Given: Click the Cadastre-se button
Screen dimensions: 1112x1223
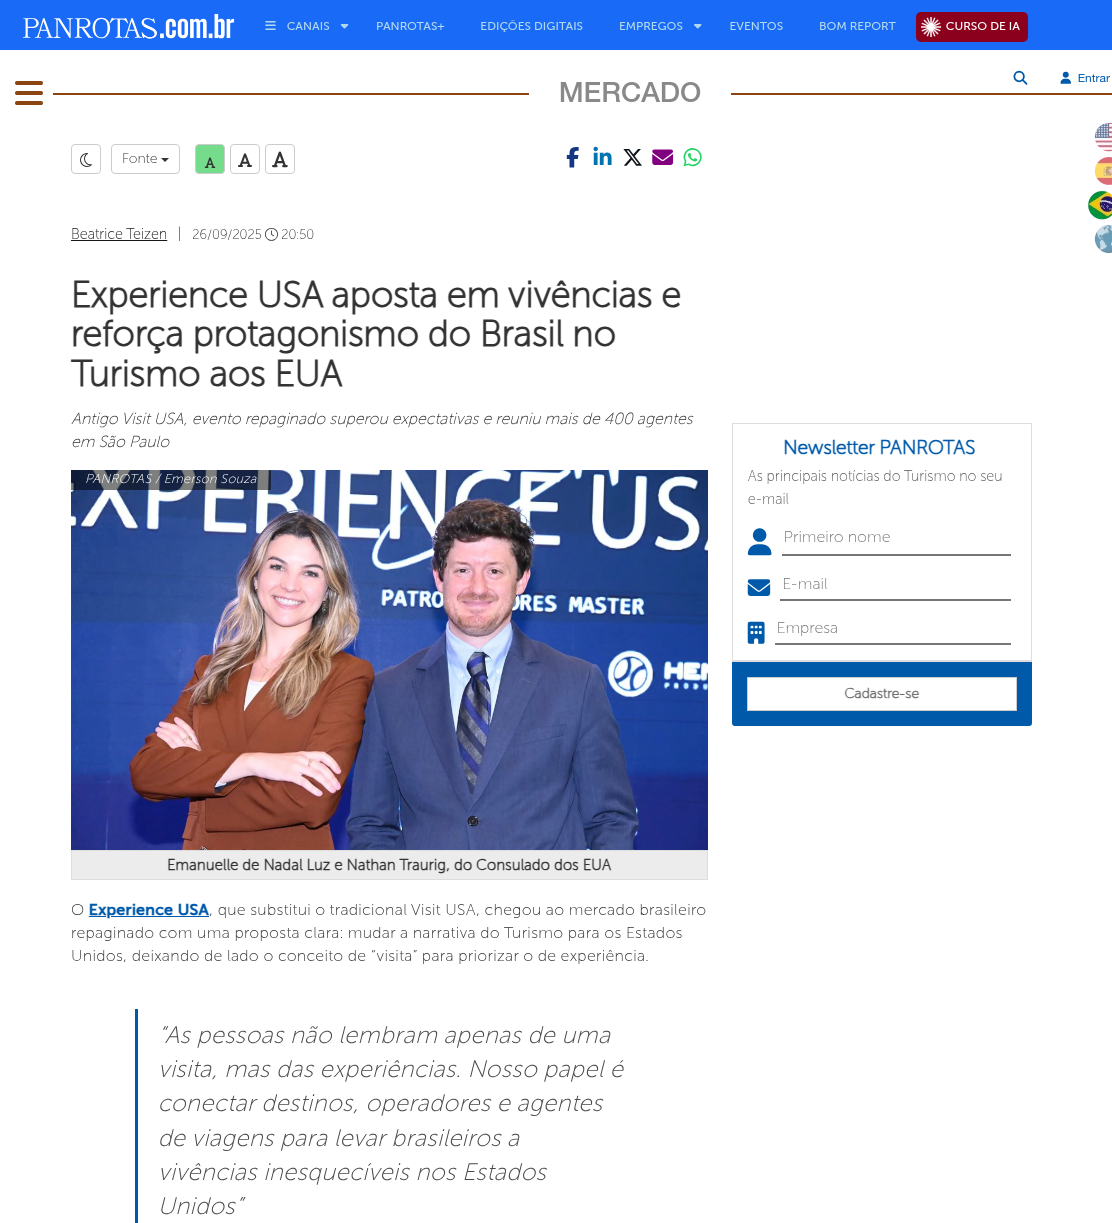Looking at the screenshot, I should coord(882,694).
